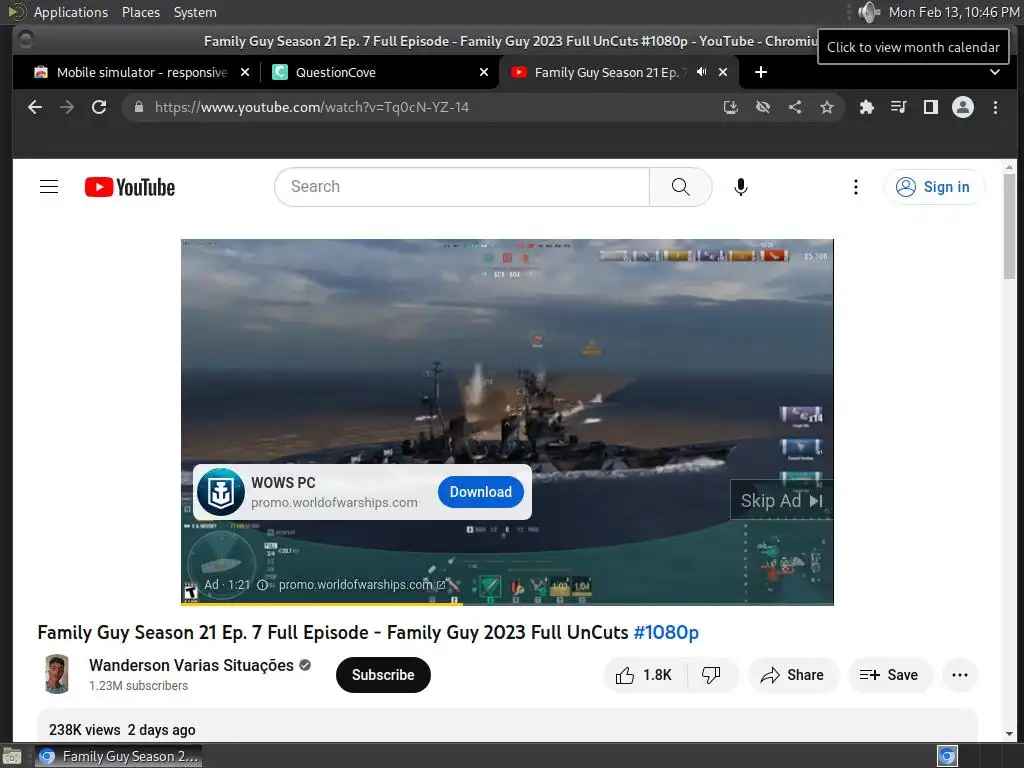The width and height of the screenshot is (1024, 768).
Task: Install app via address bar icon
Action: (x=731, y=107)
